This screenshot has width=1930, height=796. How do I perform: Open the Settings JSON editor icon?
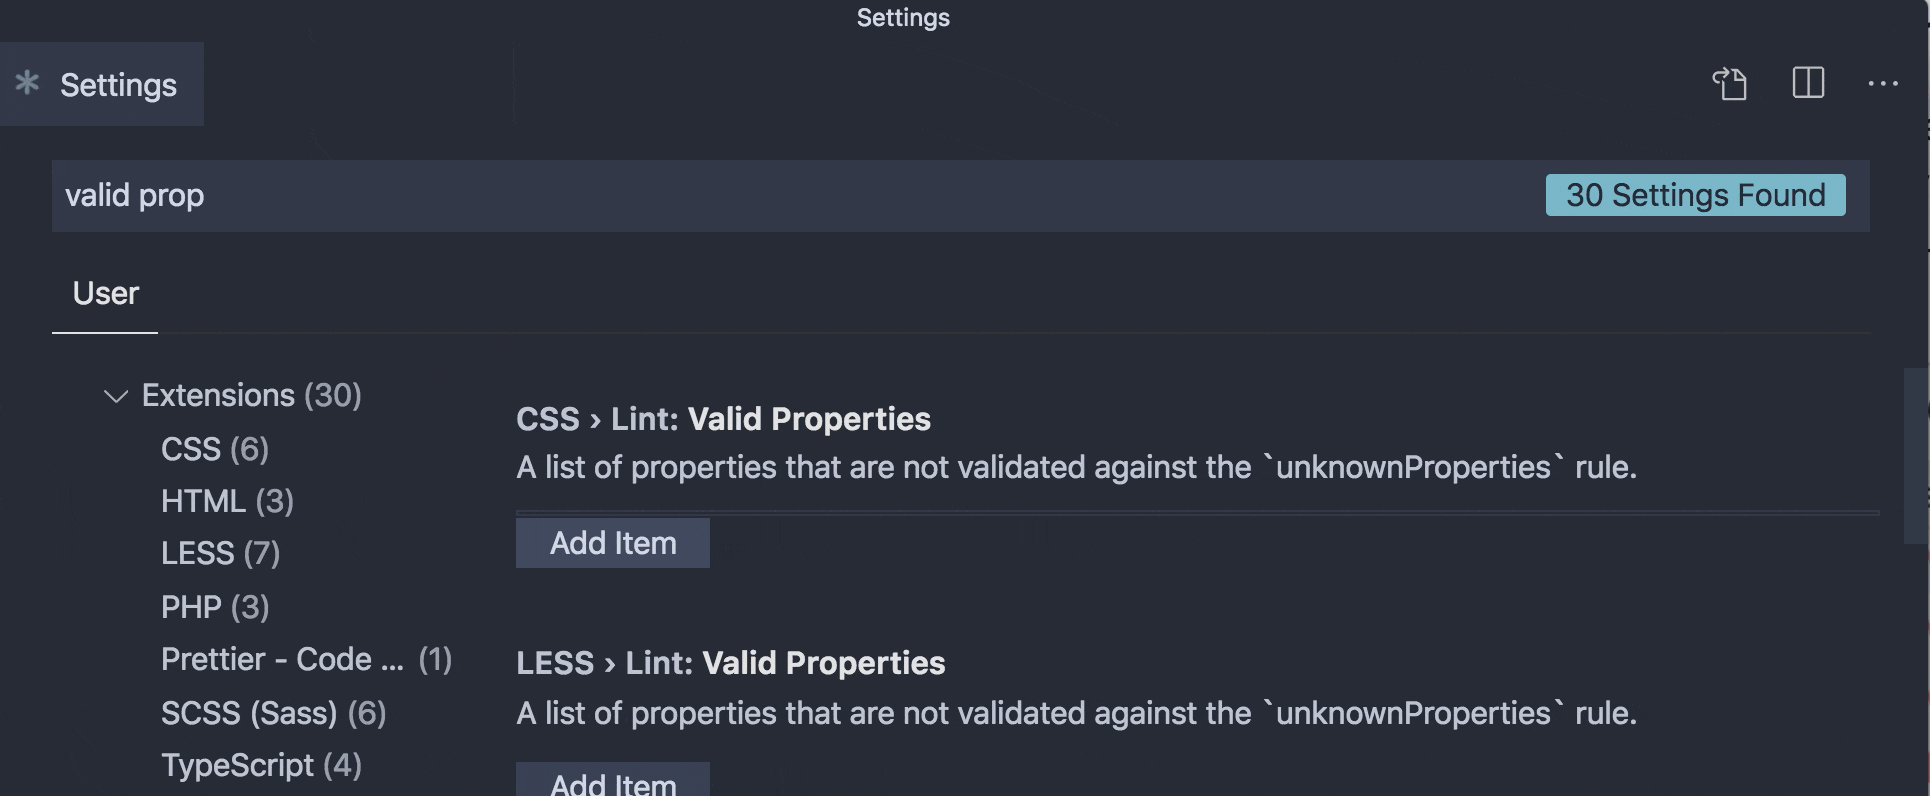pos(1731,84)
